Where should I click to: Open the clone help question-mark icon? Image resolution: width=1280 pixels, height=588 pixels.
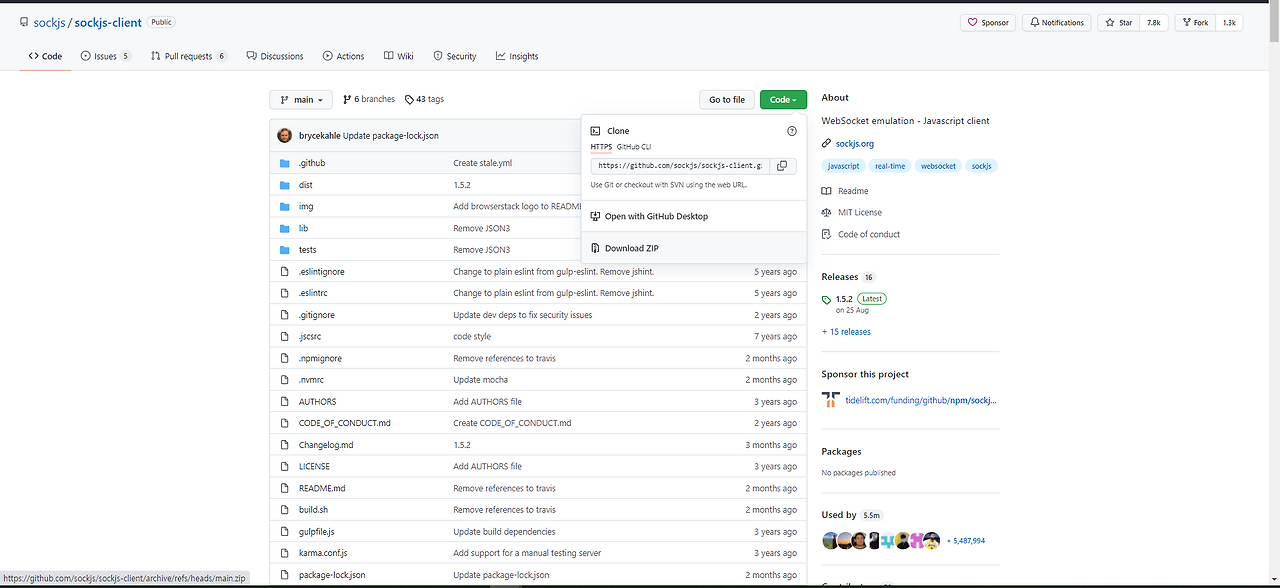(x=791, y=130)
